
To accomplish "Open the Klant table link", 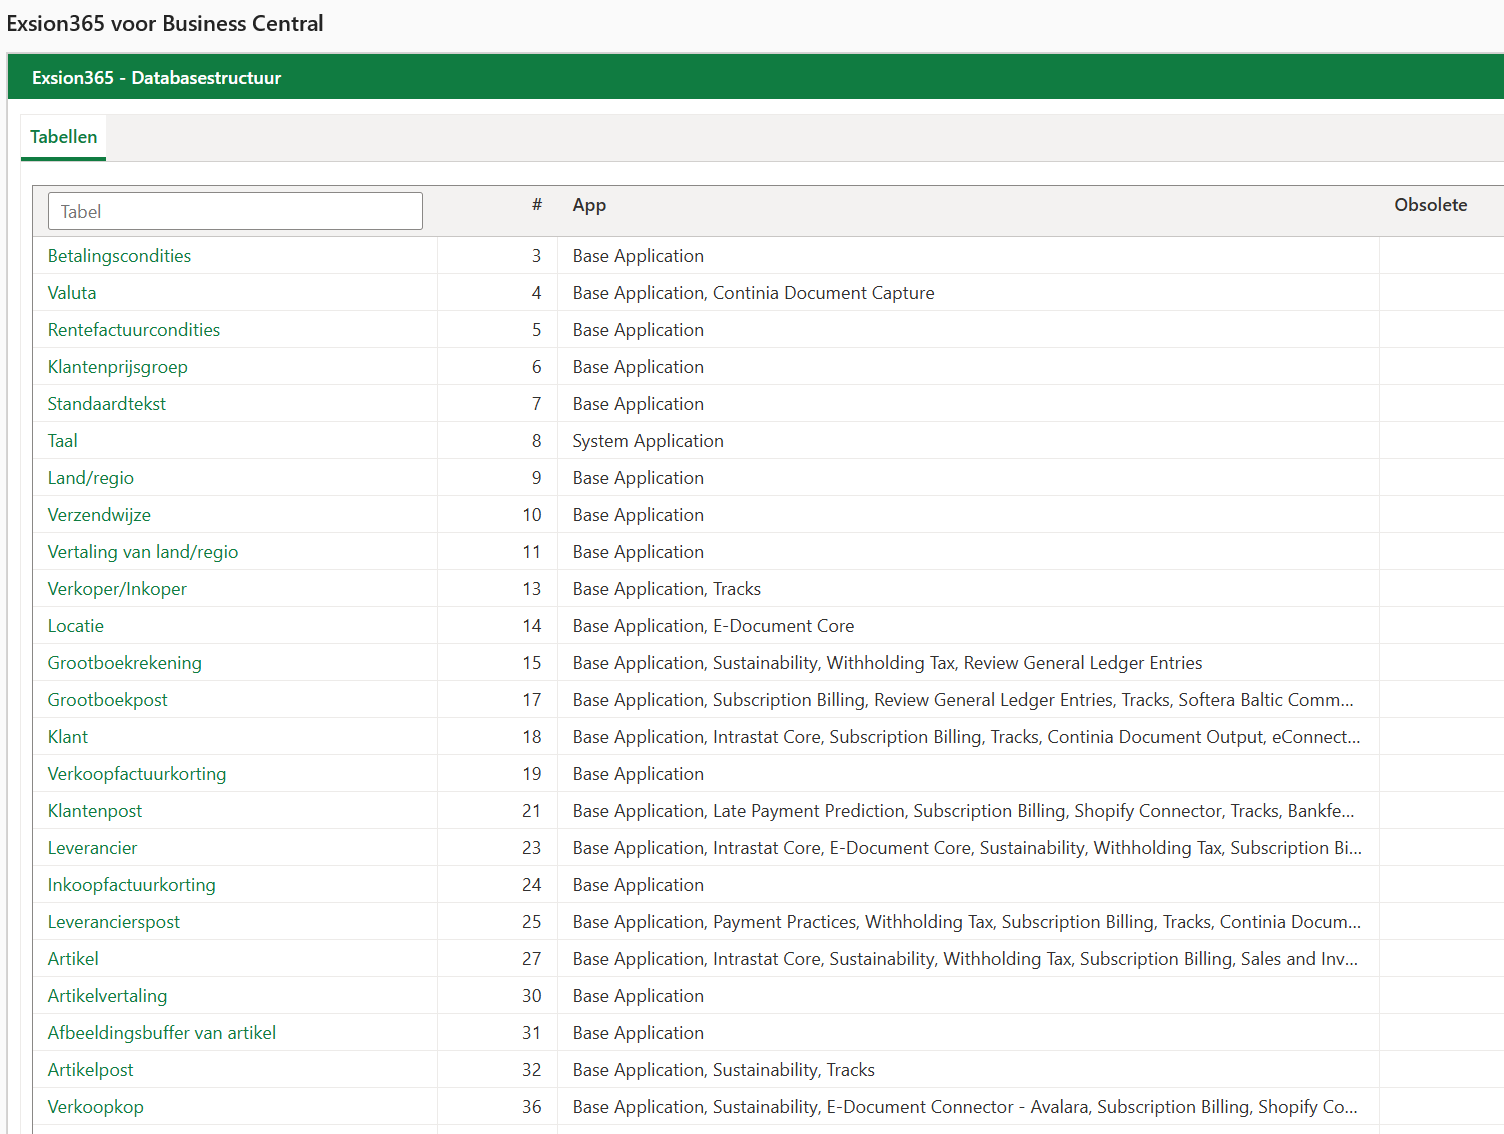I will pos(68,737).
